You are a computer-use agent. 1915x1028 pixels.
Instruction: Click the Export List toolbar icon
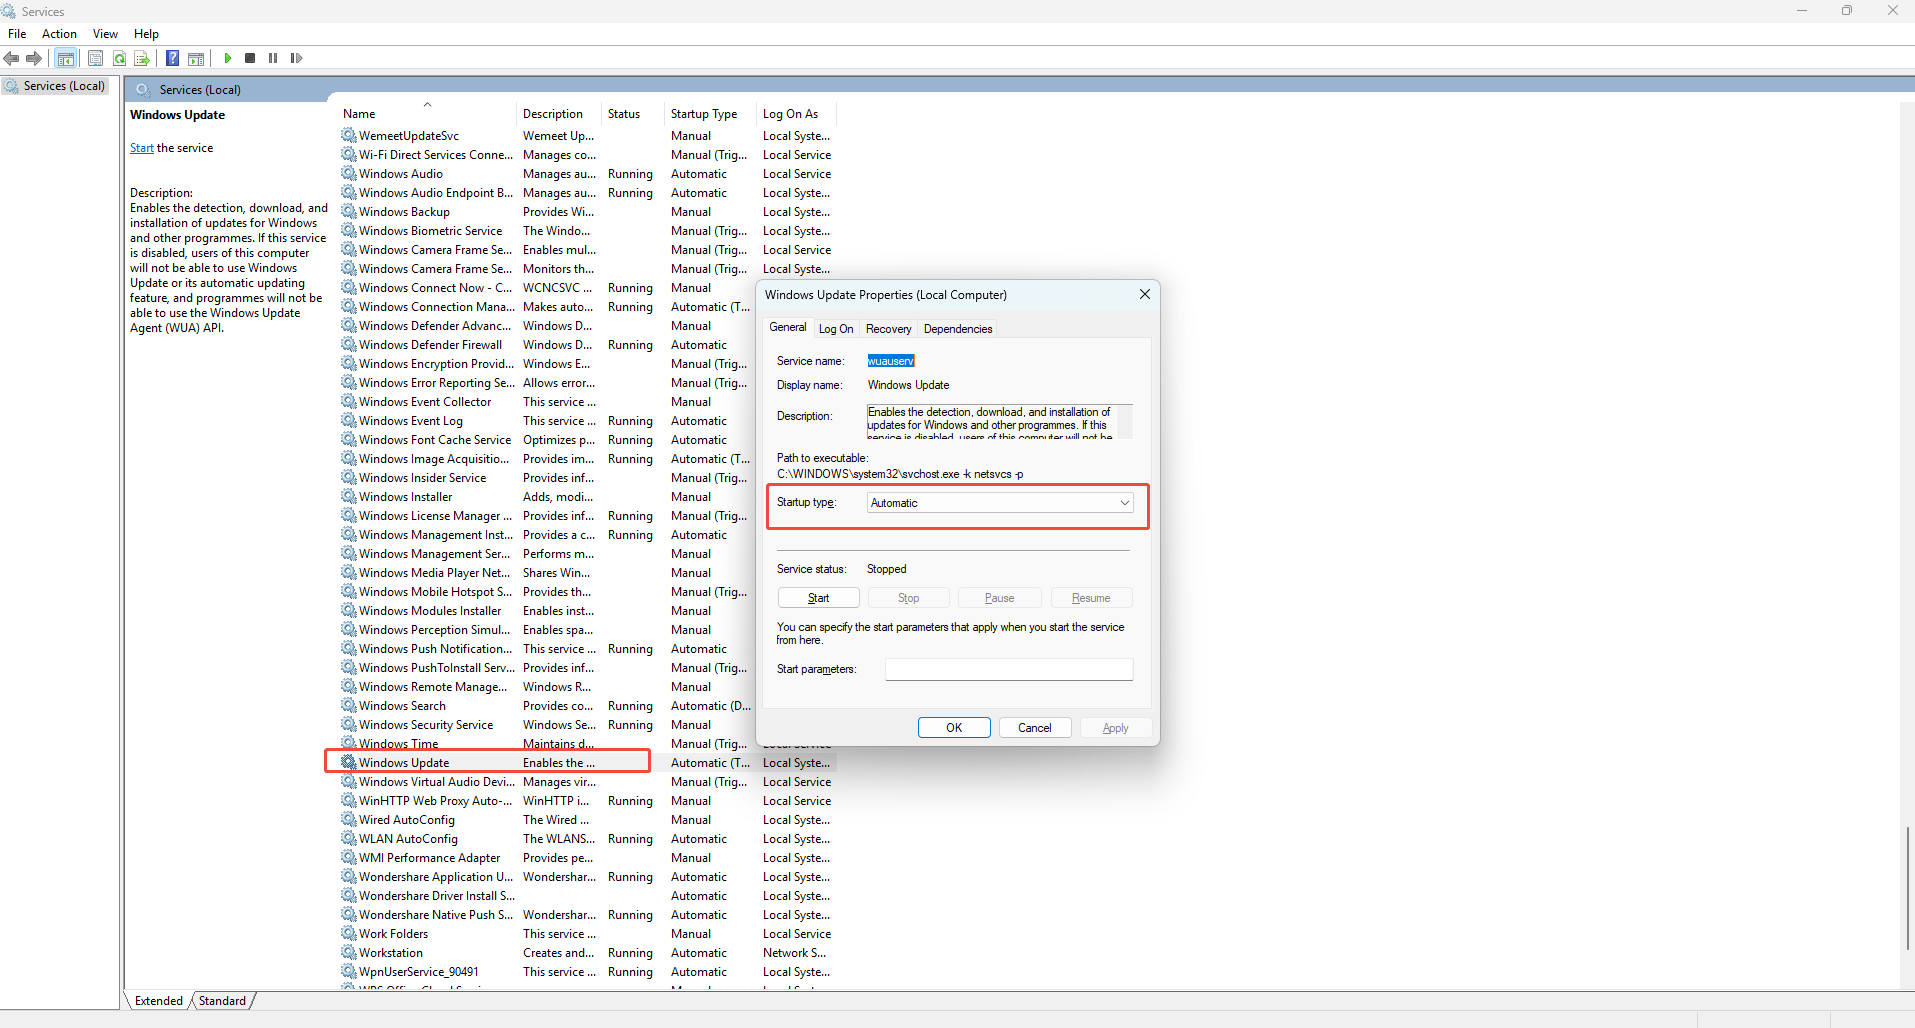(142, 58)
